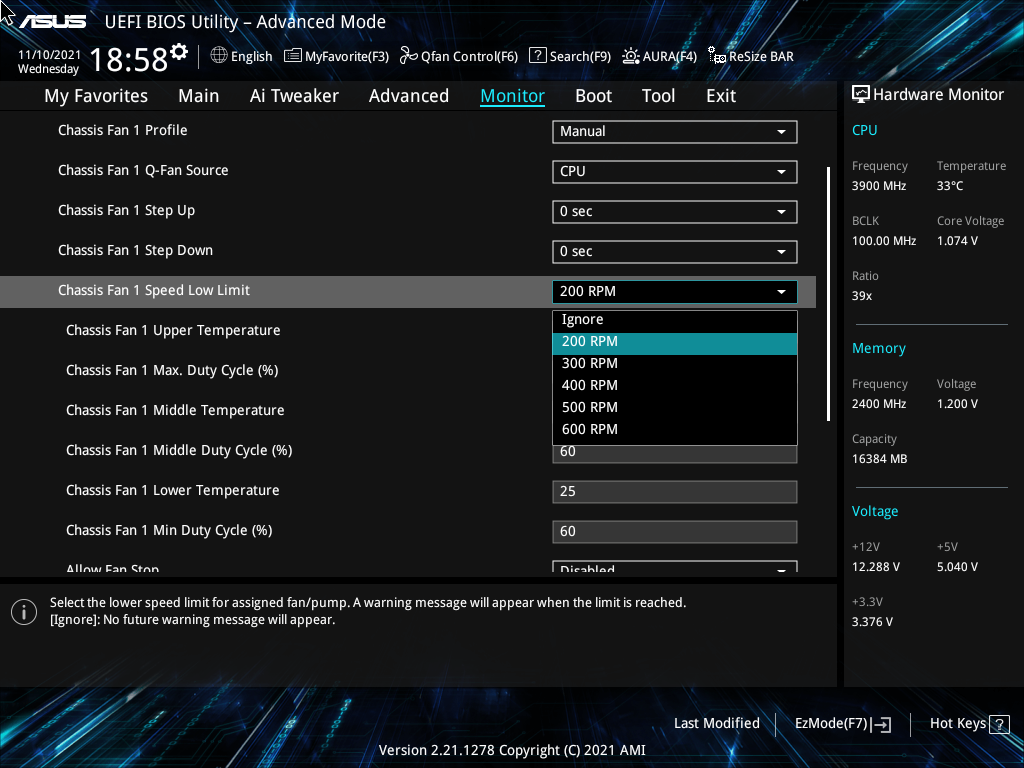Select the Monitor tab
The height and width of the screenshot is (768, 1024).
point(513,96)
